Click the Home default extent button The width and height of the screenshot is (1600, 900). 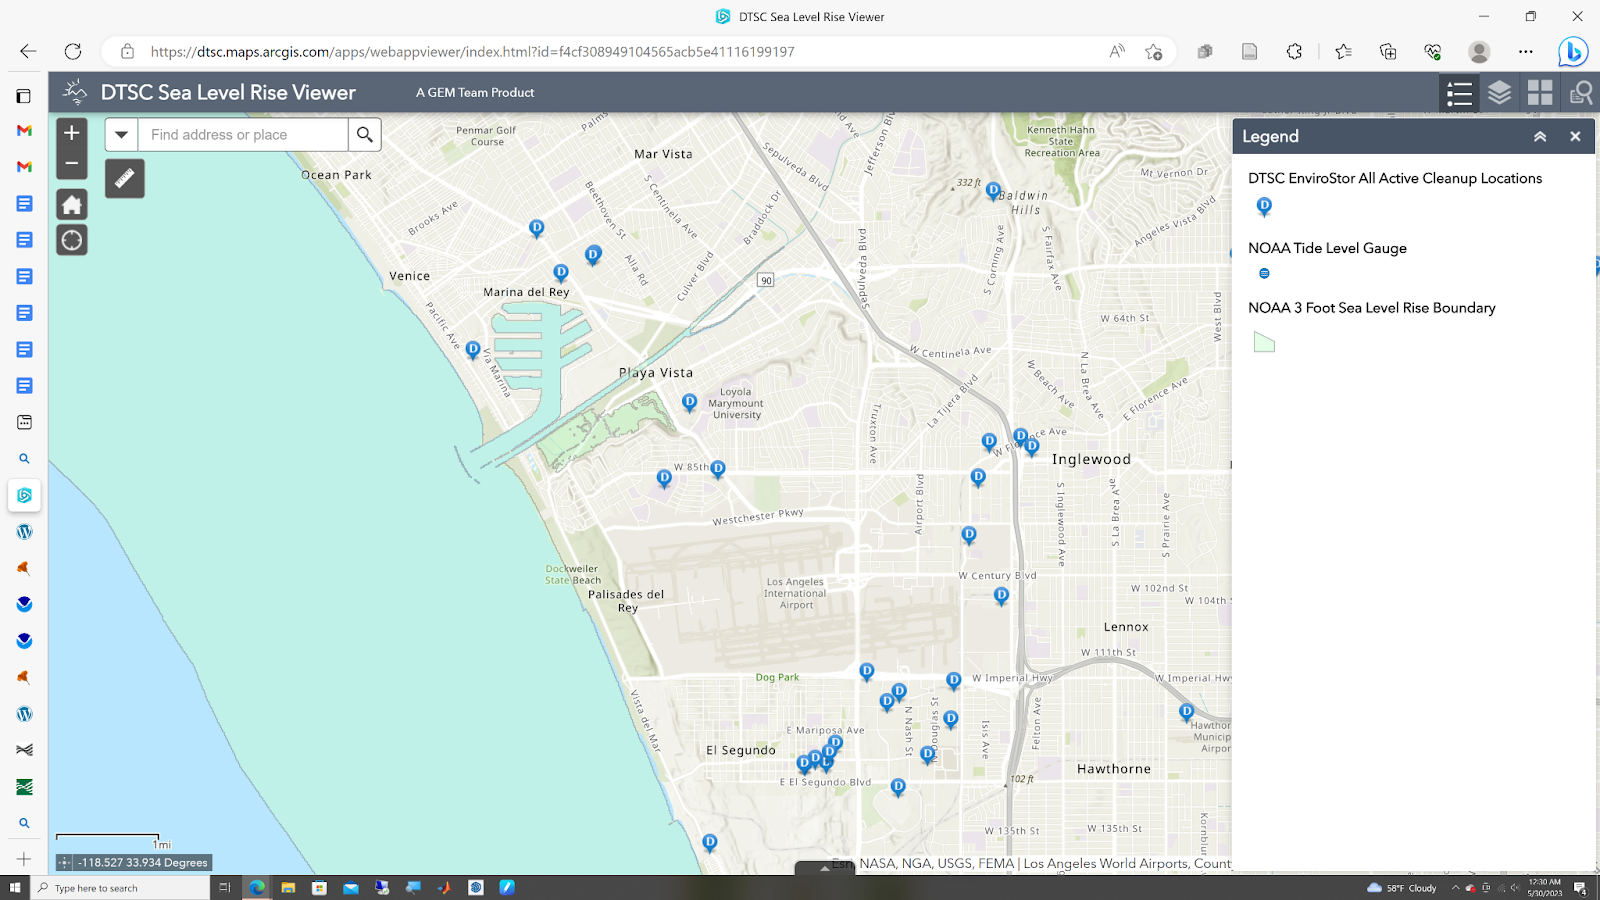point(71,203)
